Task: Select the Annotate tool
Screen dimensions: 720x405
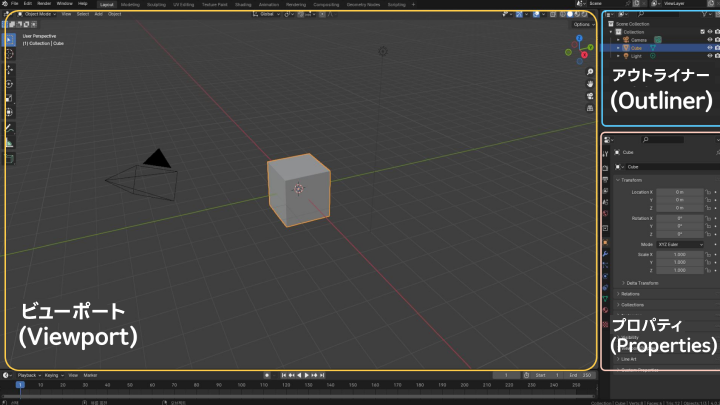Action: point(9,129)
